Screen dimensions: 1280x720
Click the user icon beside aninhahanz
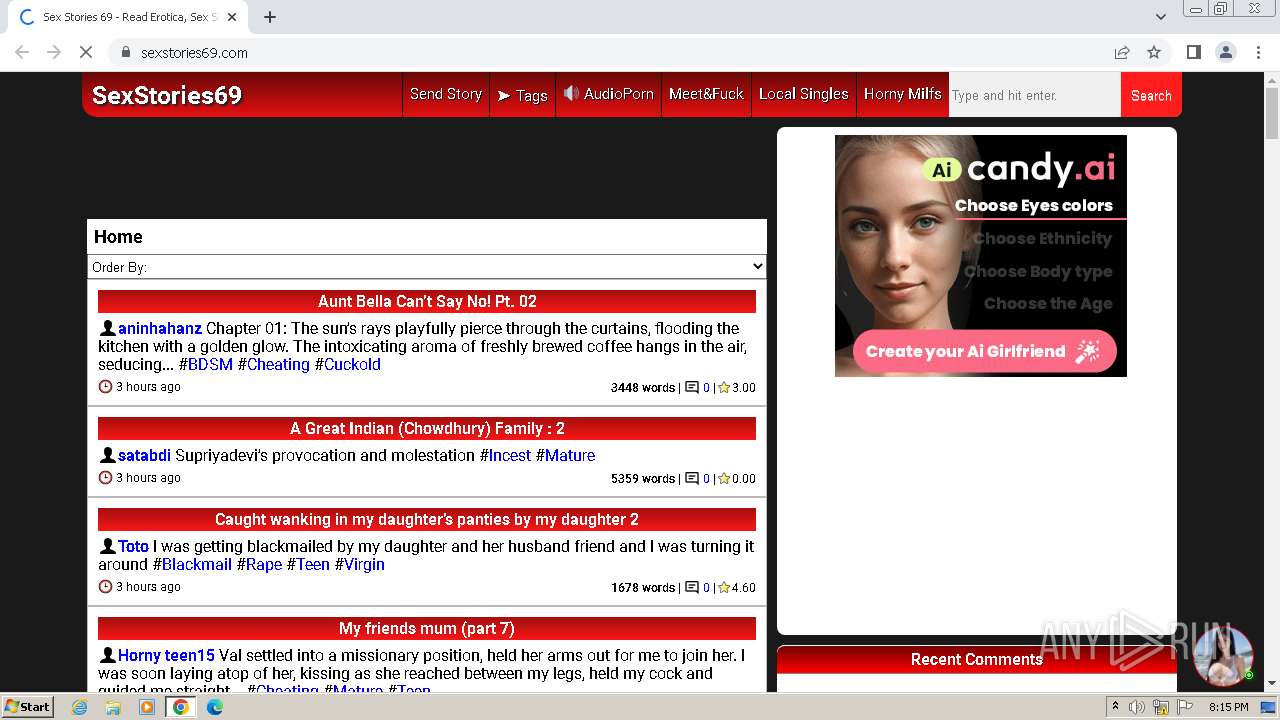tap(107, 328)
